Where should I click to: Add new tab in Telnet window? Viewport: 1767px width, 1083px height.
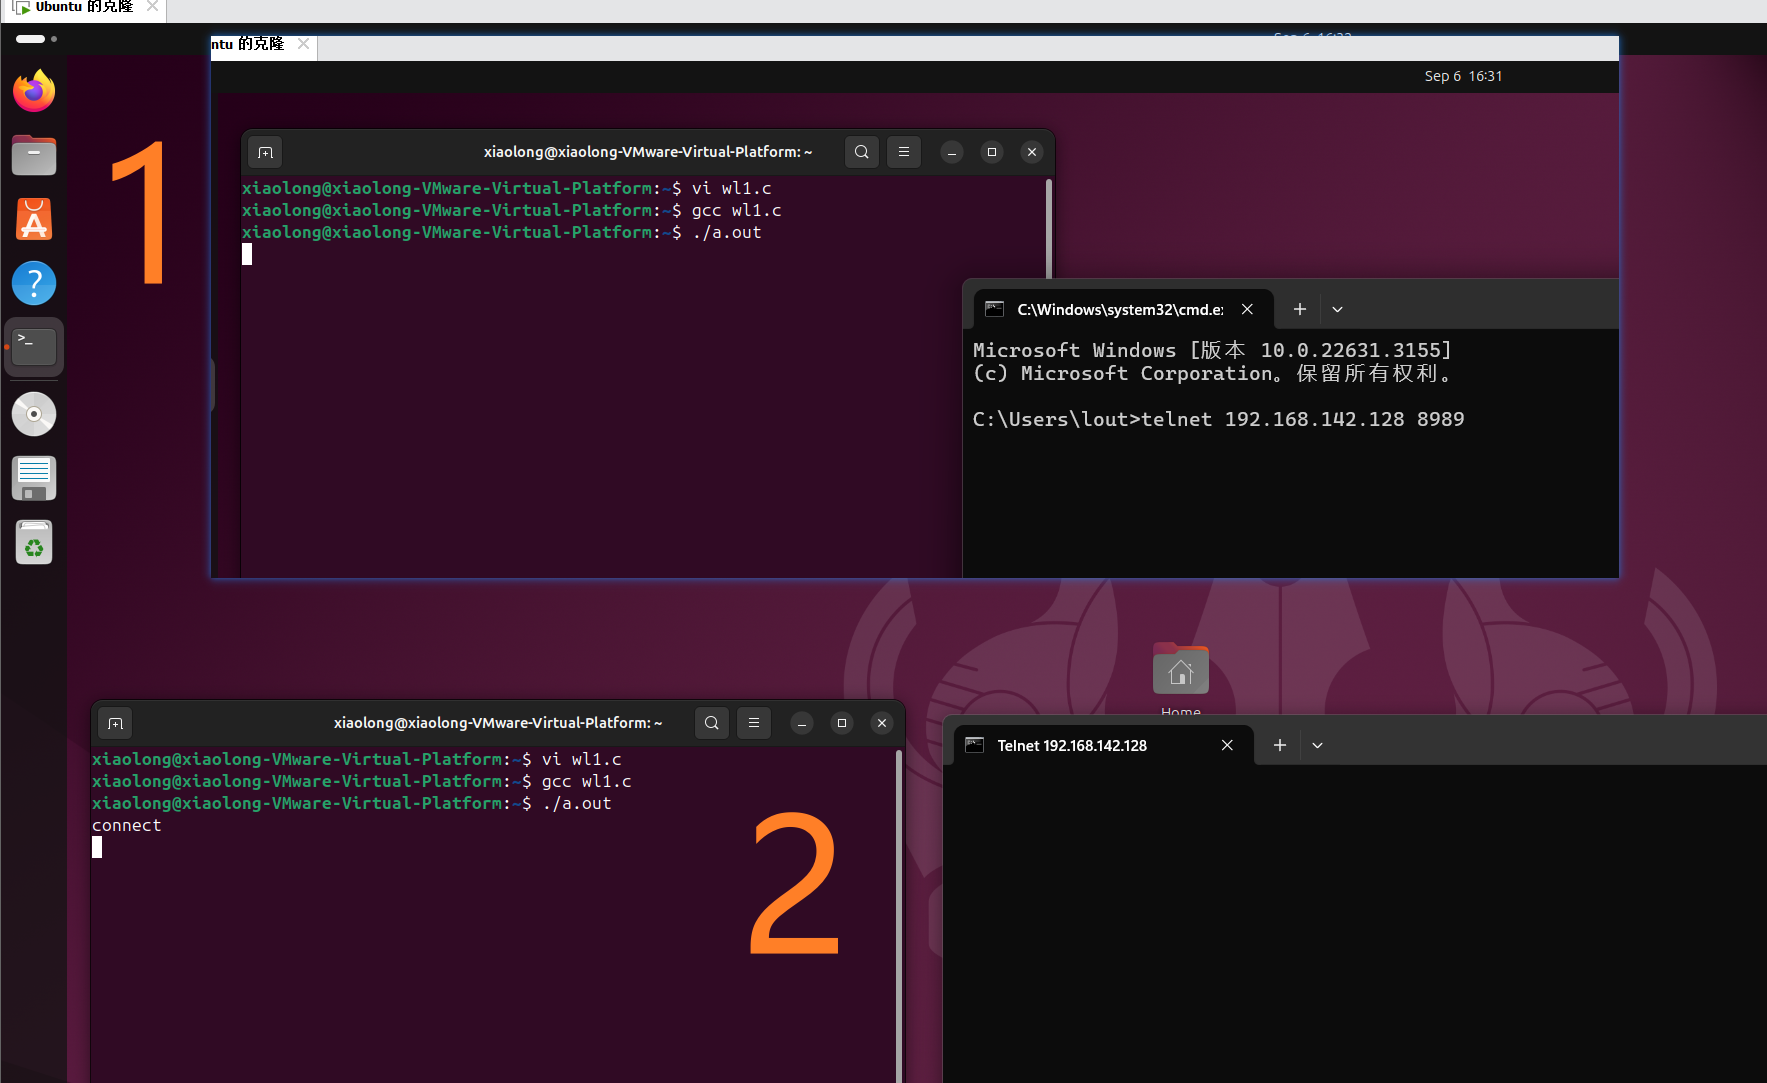pos(1280,746)
